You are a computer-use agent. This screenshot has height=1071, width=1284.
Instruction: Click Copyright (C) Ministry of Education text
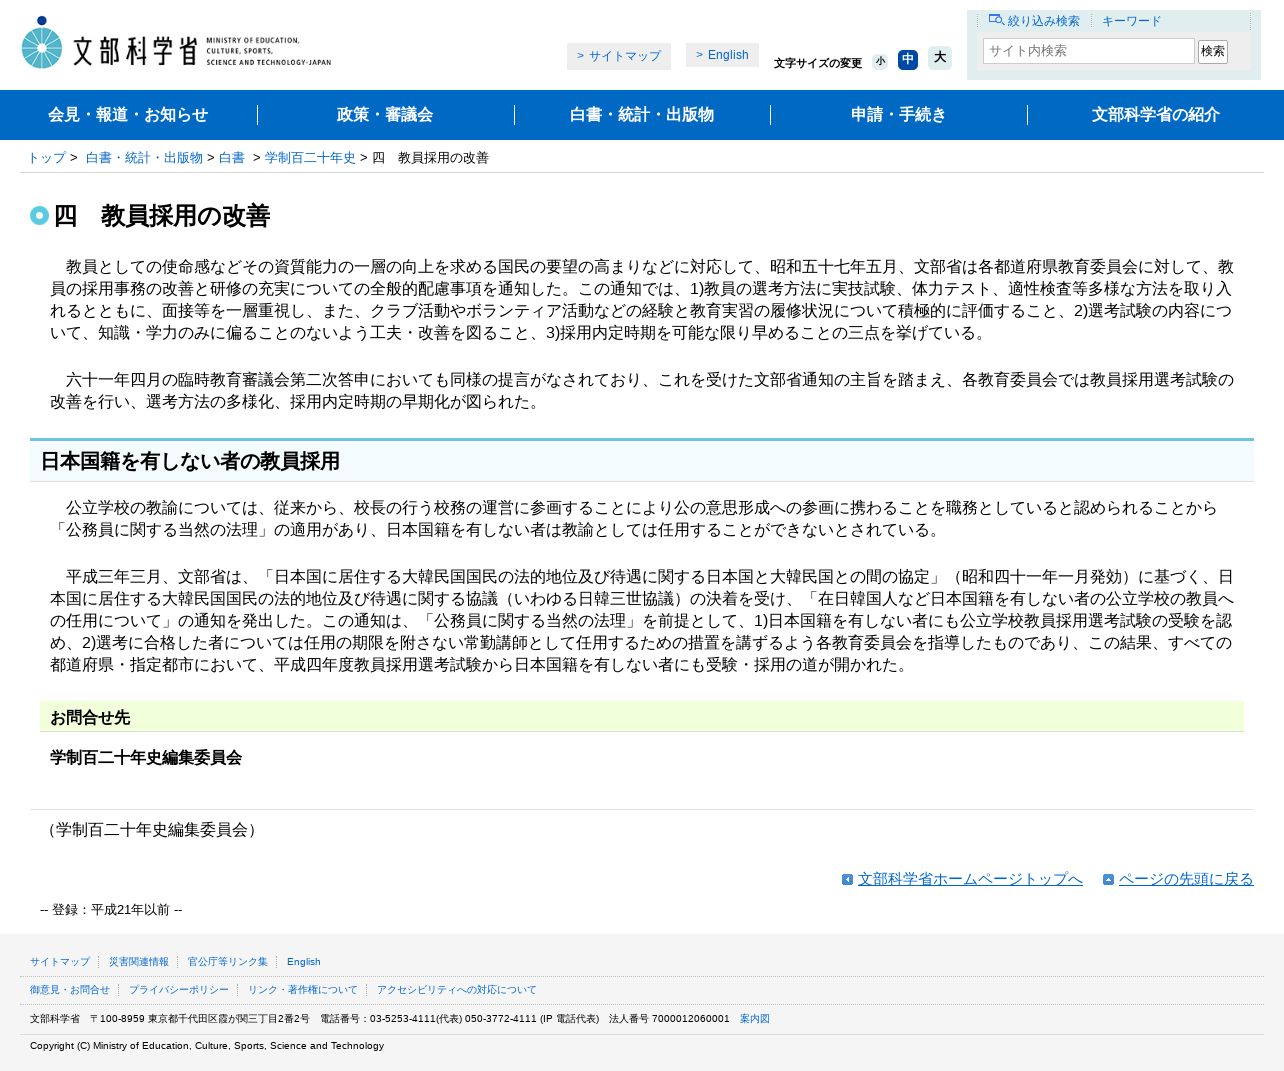(x=207, y=1046)
